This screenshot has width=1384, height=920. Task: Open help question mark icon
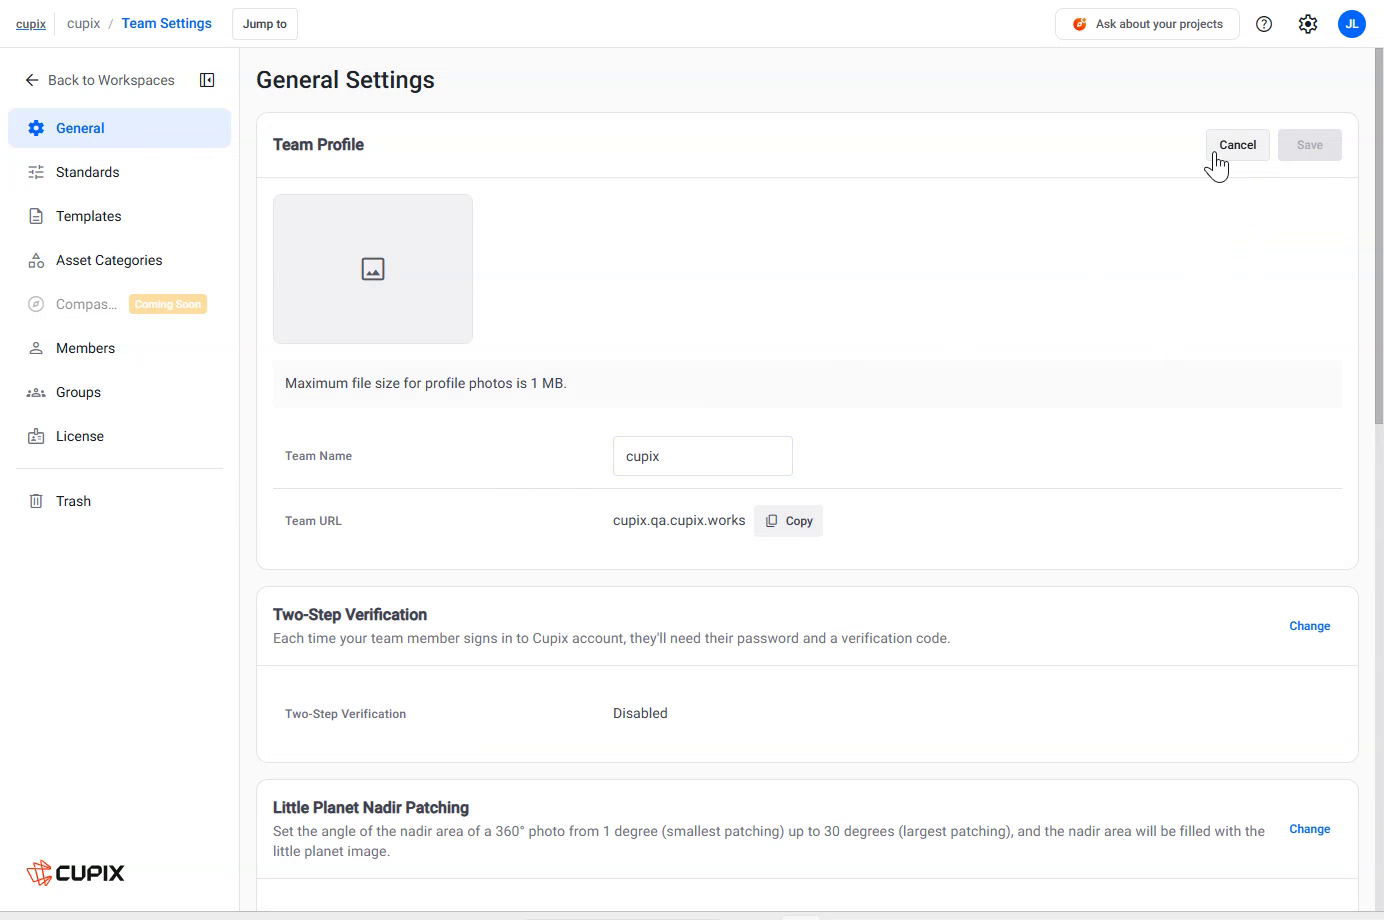click(1264, 24)
